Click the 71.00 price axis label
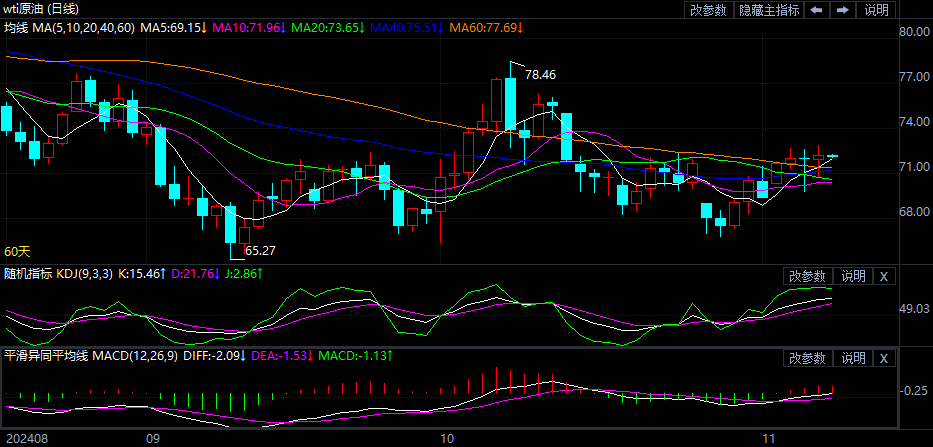Image resolution: width=933 pixels, height=447 pixels. [x=914, y=167]
